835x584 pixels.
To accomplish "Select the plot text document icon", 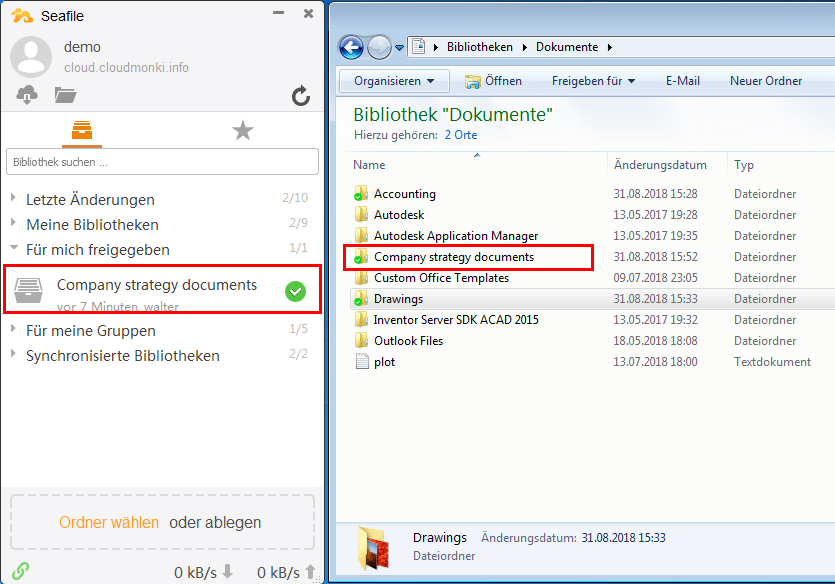I will tap(362, 362).
